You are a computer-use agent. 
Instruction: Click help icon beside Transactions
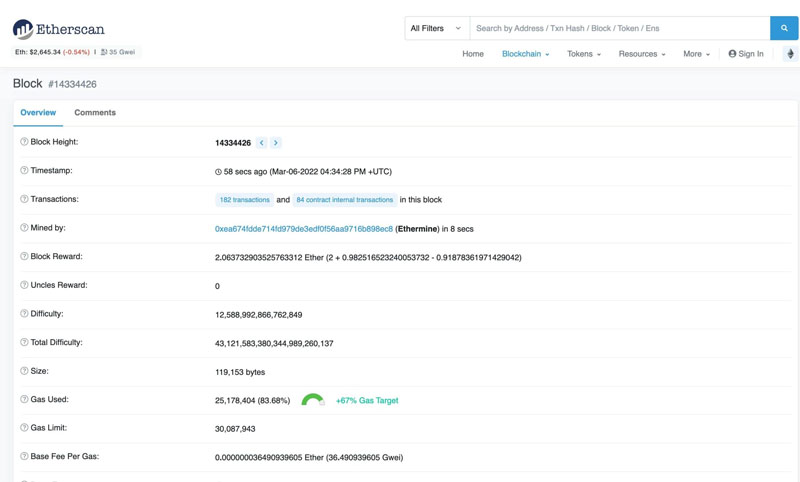[24, 199]
